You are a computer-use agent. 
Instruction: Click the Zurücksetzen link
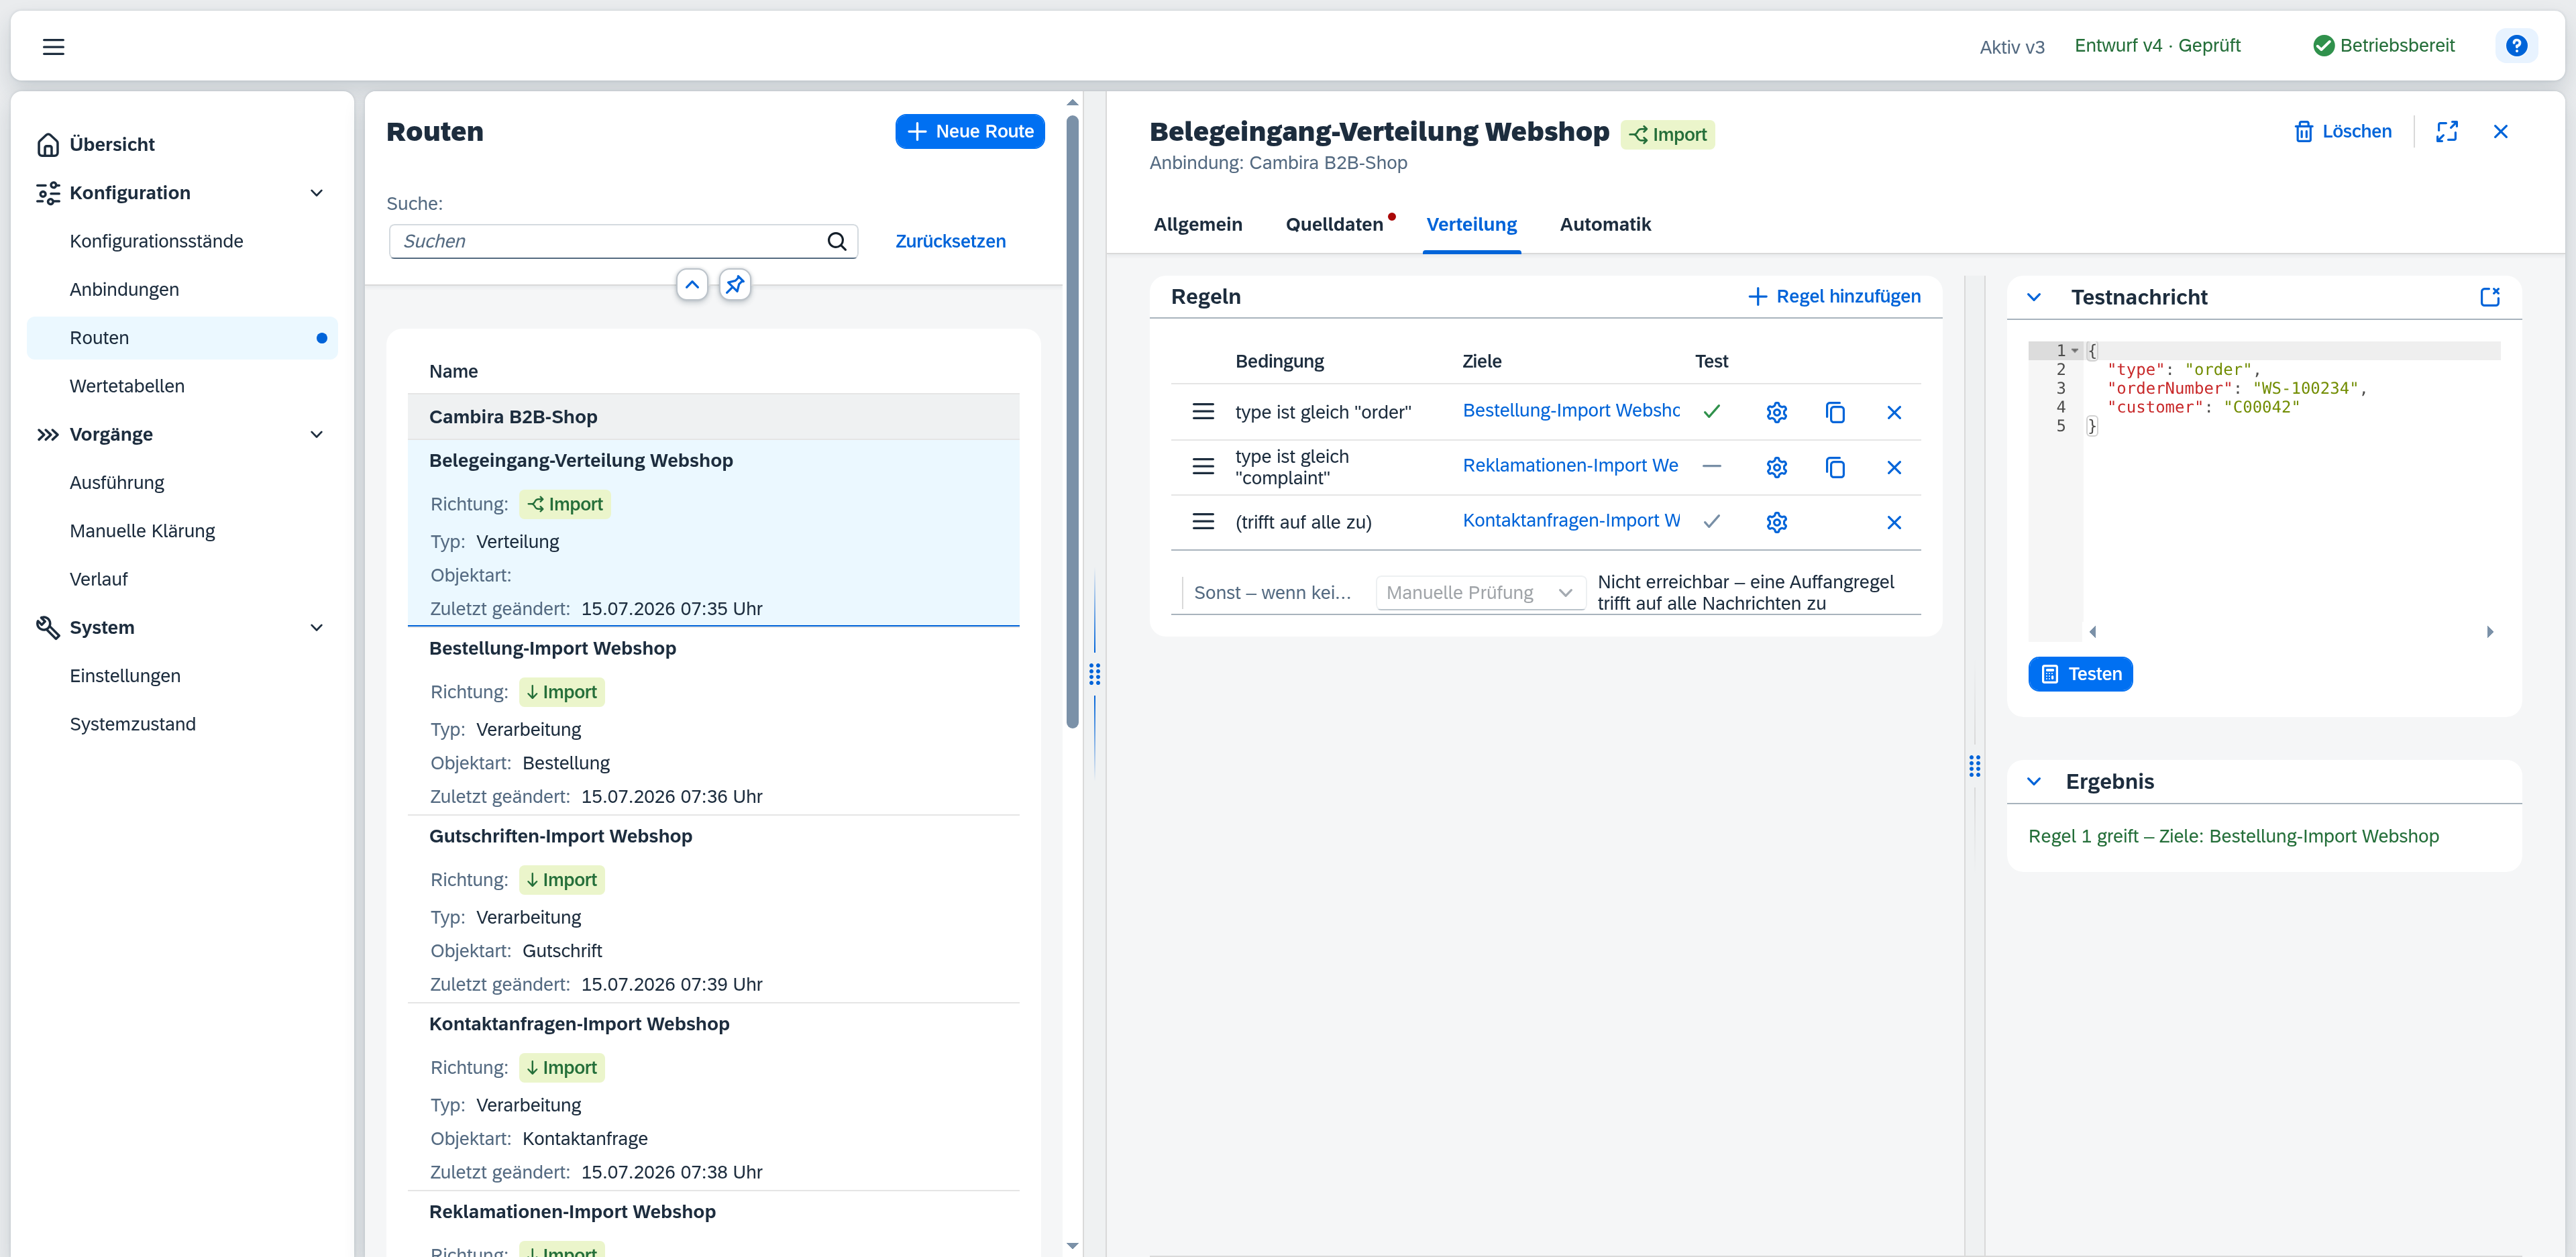coord(950,241)
